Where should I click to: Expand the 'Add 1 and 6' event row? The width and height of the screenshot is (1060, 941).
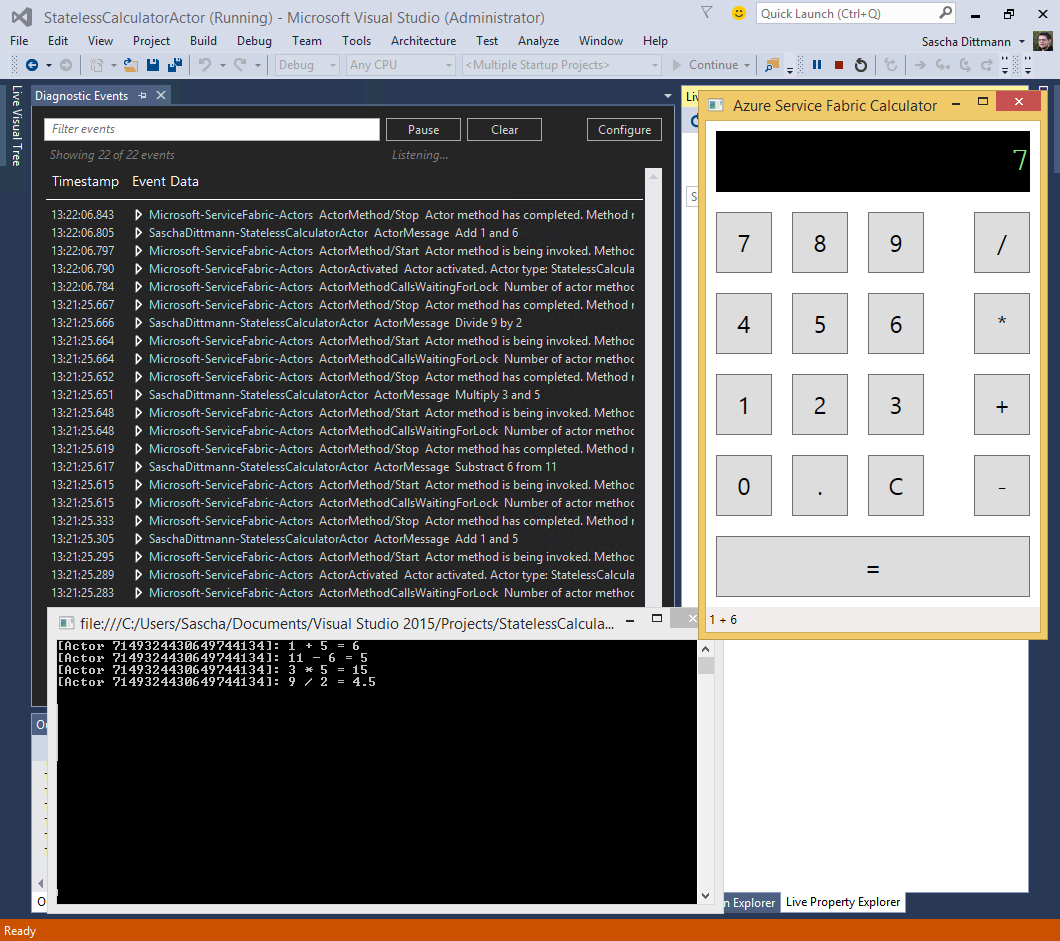pyautogui.click(x=138, y=233)
